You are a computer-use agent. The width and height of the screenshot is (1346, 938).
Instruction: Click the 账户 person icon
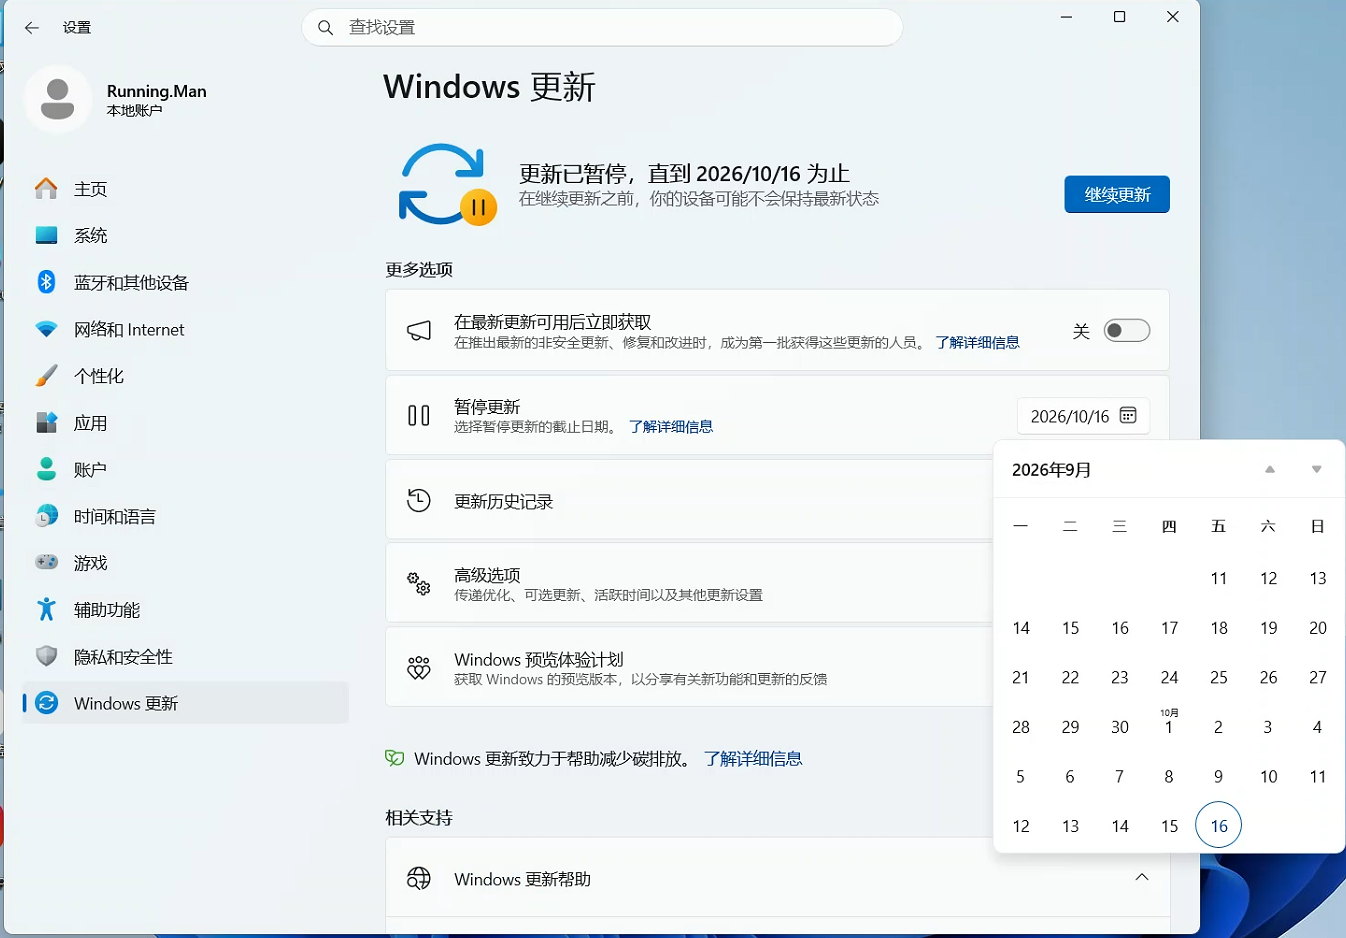coord(46,469)
